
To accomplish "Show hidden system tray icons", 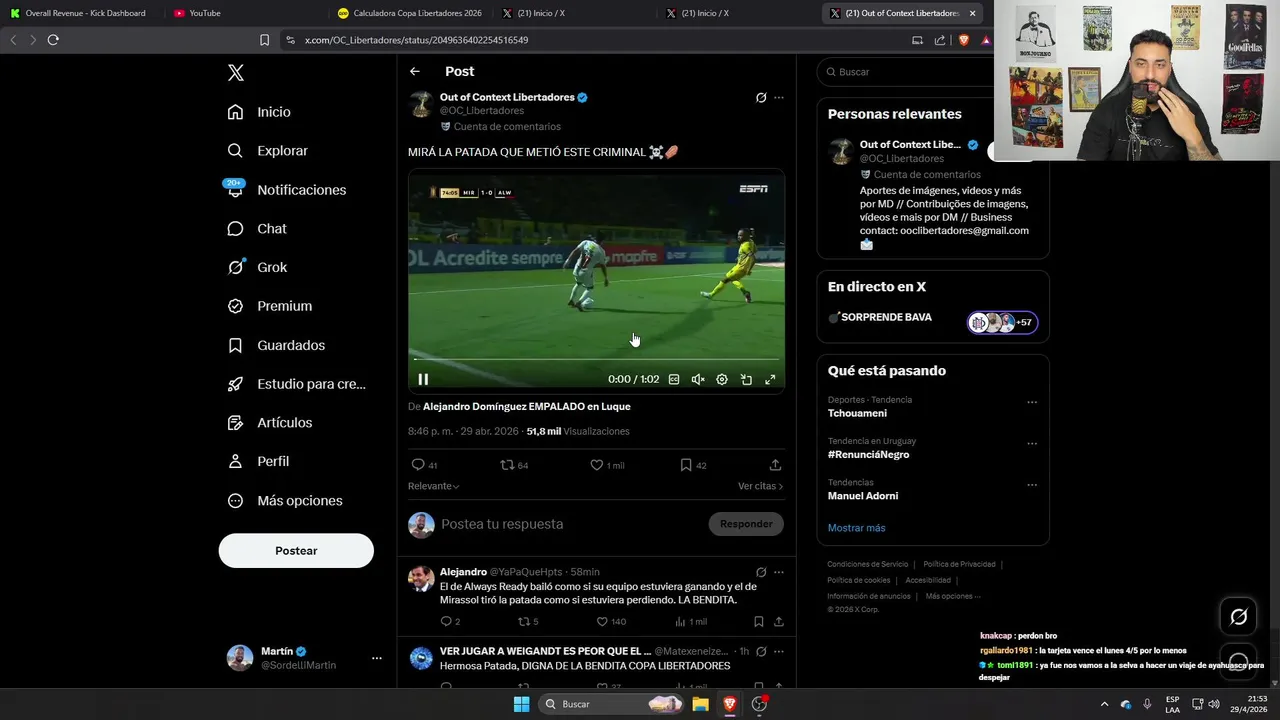I will (x=1104, y=704).
